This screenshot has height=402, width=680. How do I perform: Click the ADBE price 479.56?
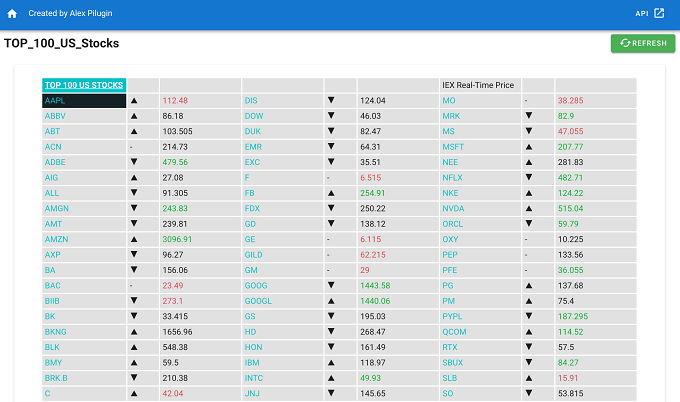click(175, 162)
